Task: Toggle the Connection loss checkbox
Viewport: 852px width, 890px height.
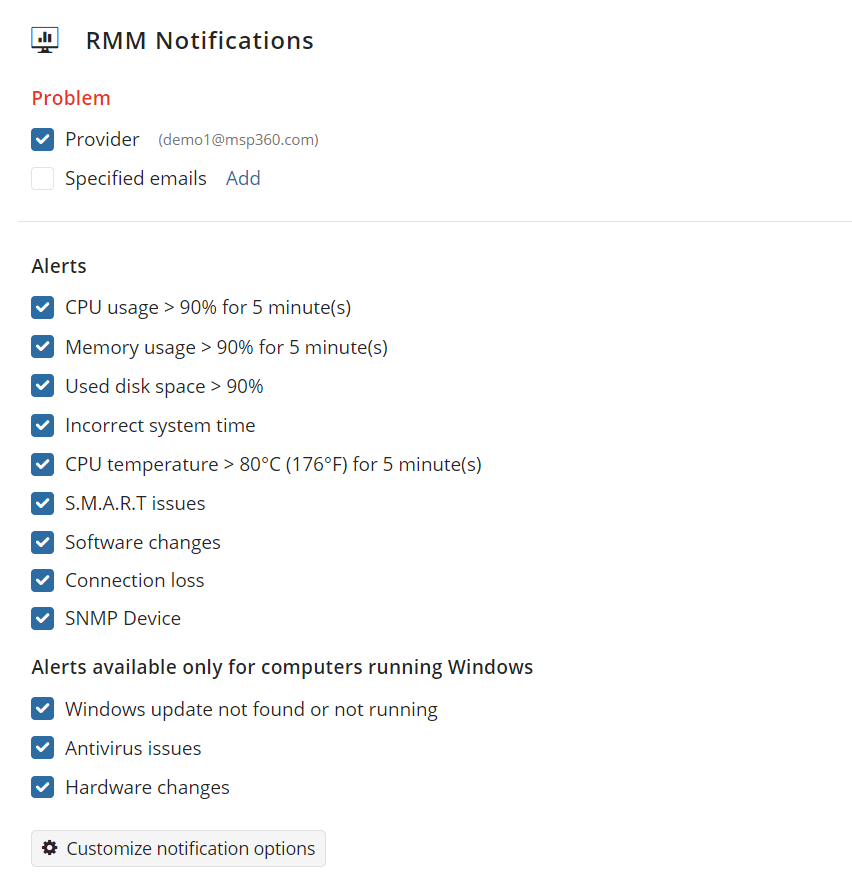Action: point(43,581)
